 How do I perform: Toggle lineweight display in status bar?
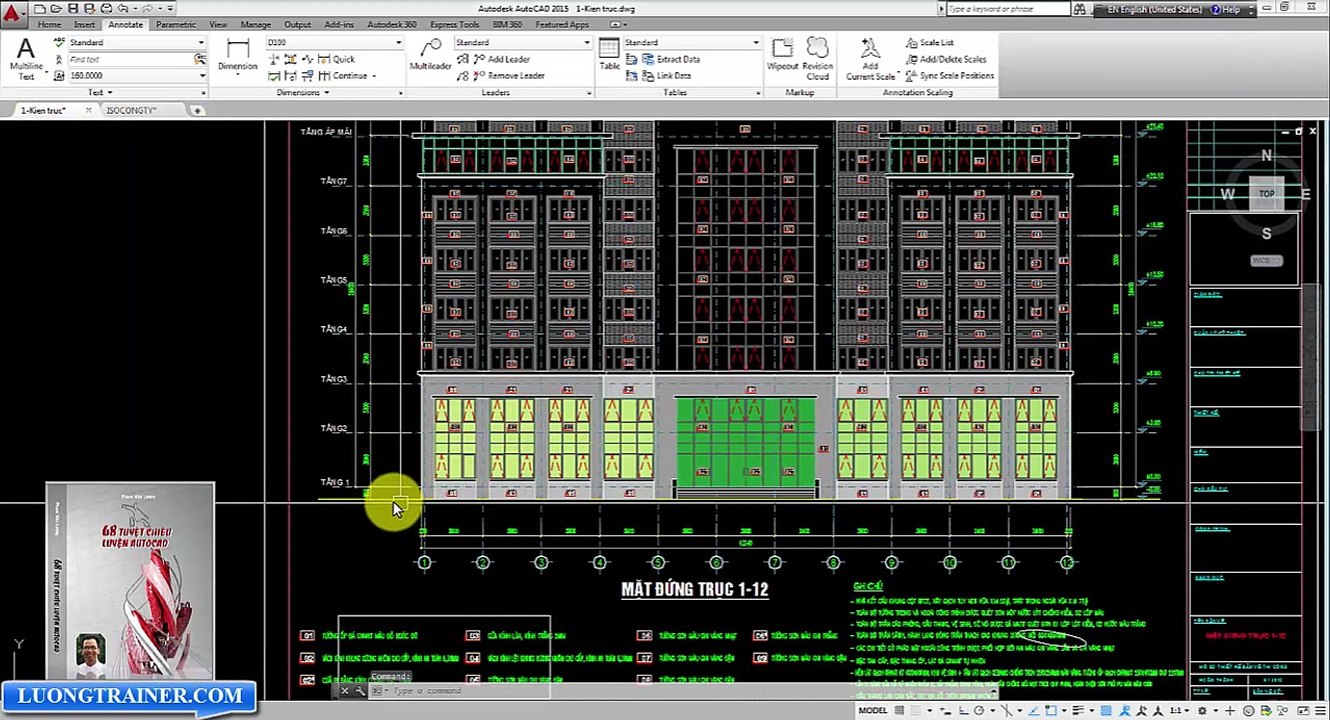click(x=1077, y=710)
